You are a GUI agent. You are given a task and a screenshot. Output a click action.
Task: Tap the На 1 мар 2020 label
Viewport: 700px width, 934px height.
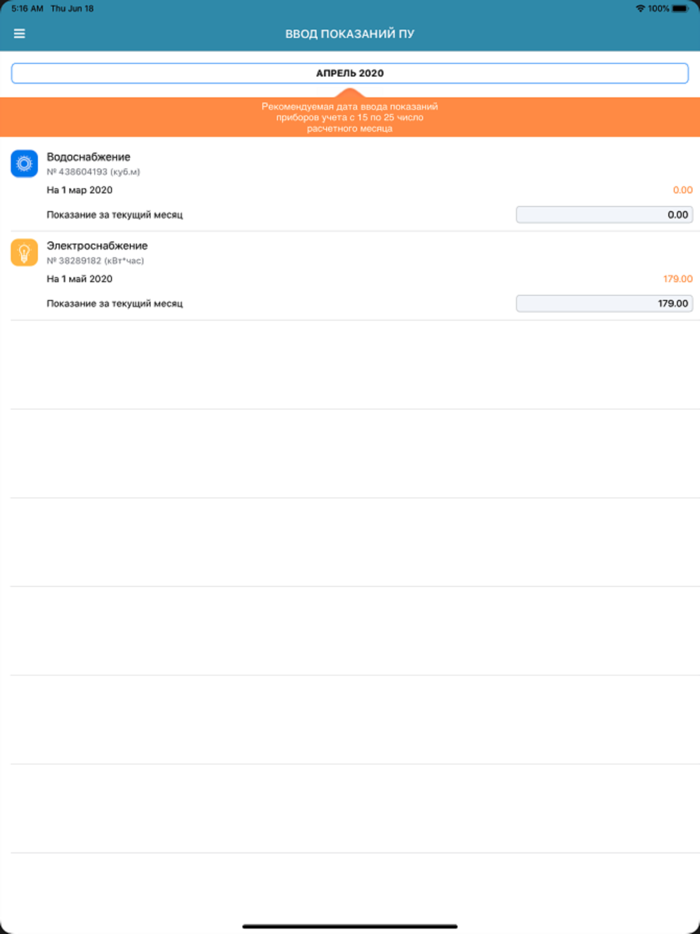(x=80, y=190)
